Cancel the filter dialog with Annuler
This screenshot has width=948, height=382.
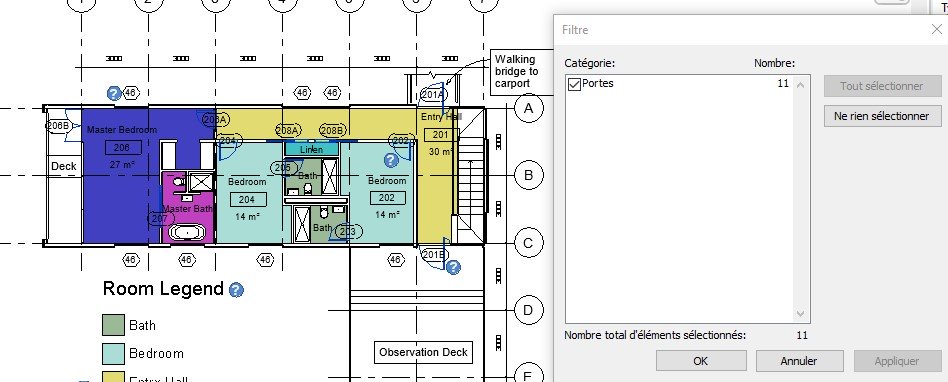[799, 361]
